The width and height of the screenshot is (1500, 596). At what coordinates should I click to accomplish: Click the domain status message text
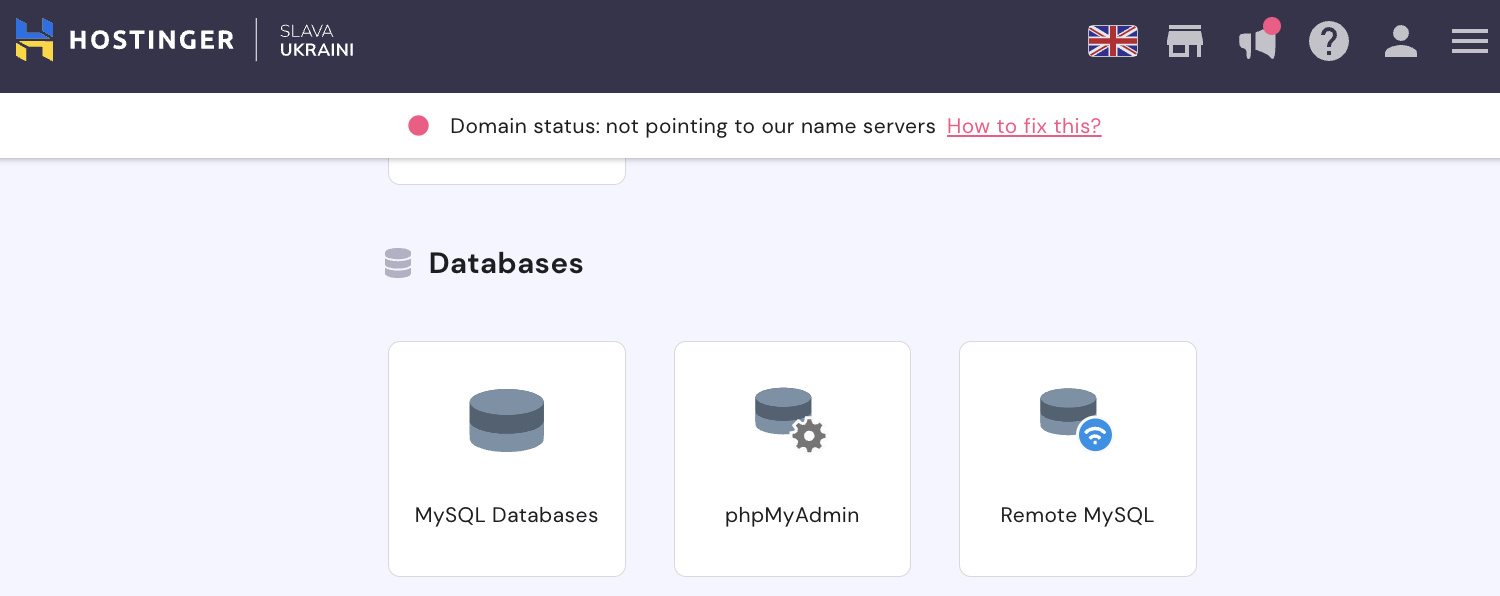pos(692,126)
